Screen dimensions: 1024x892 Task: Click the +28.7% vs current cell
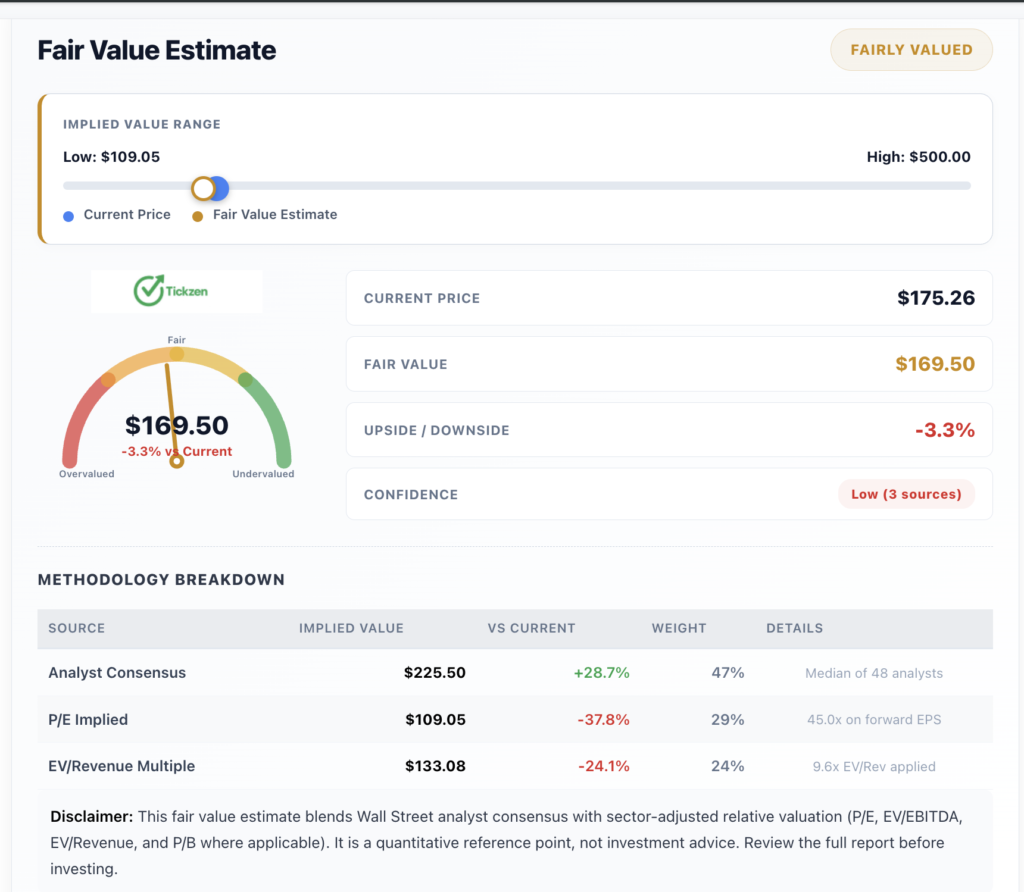[601, 673]
